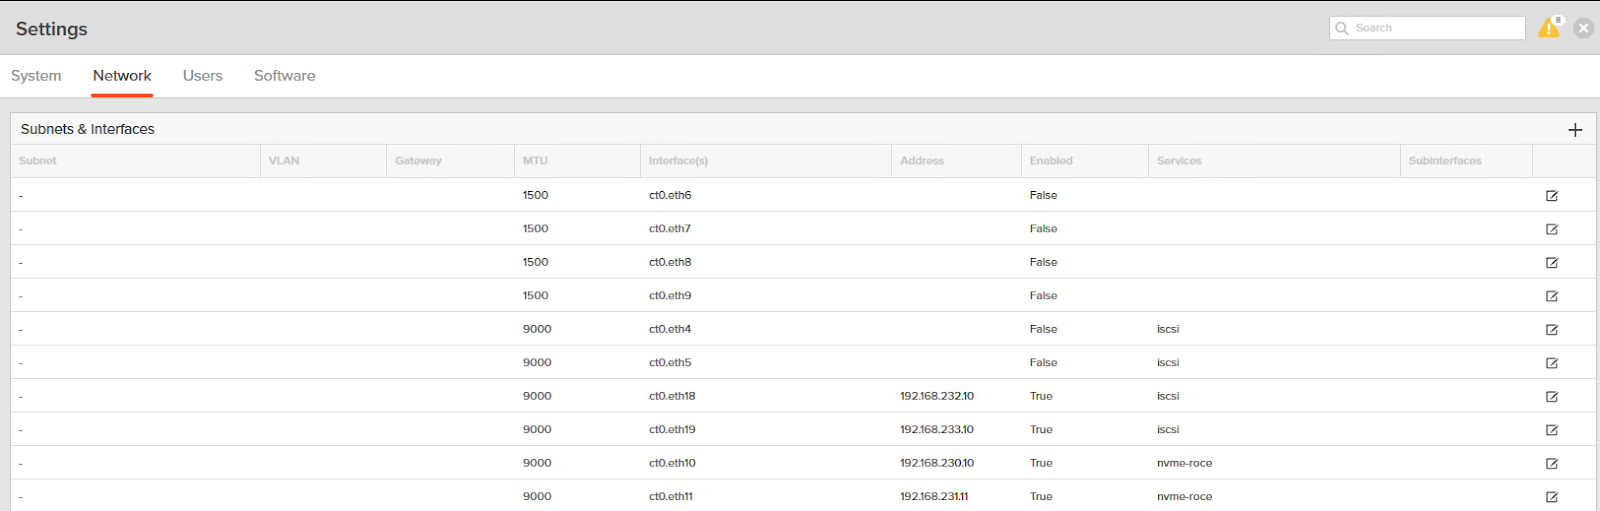
Task: Sort by the Address column header
Action: click(x=922, y=161)
